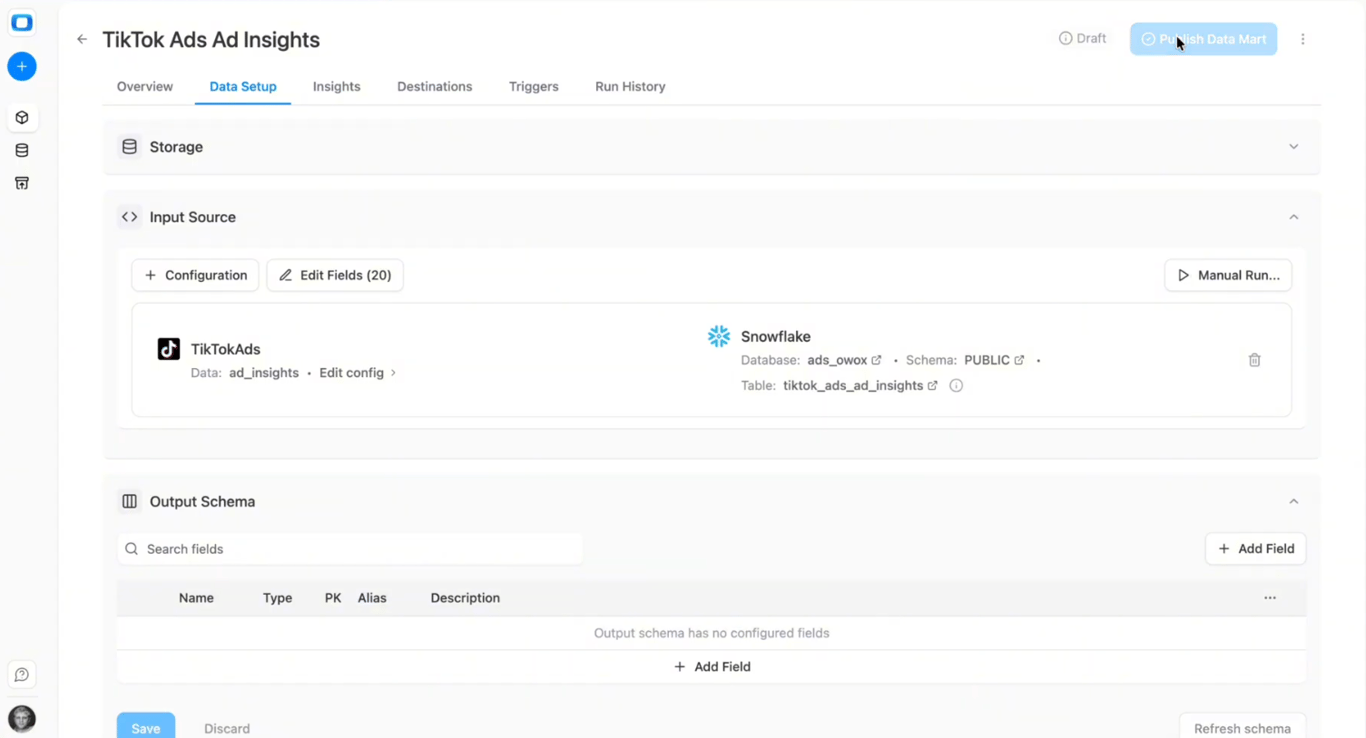Click the Publish Data Mart button
The width and height of the screenshot is (1366, 738).
[x=1203, y=39]
